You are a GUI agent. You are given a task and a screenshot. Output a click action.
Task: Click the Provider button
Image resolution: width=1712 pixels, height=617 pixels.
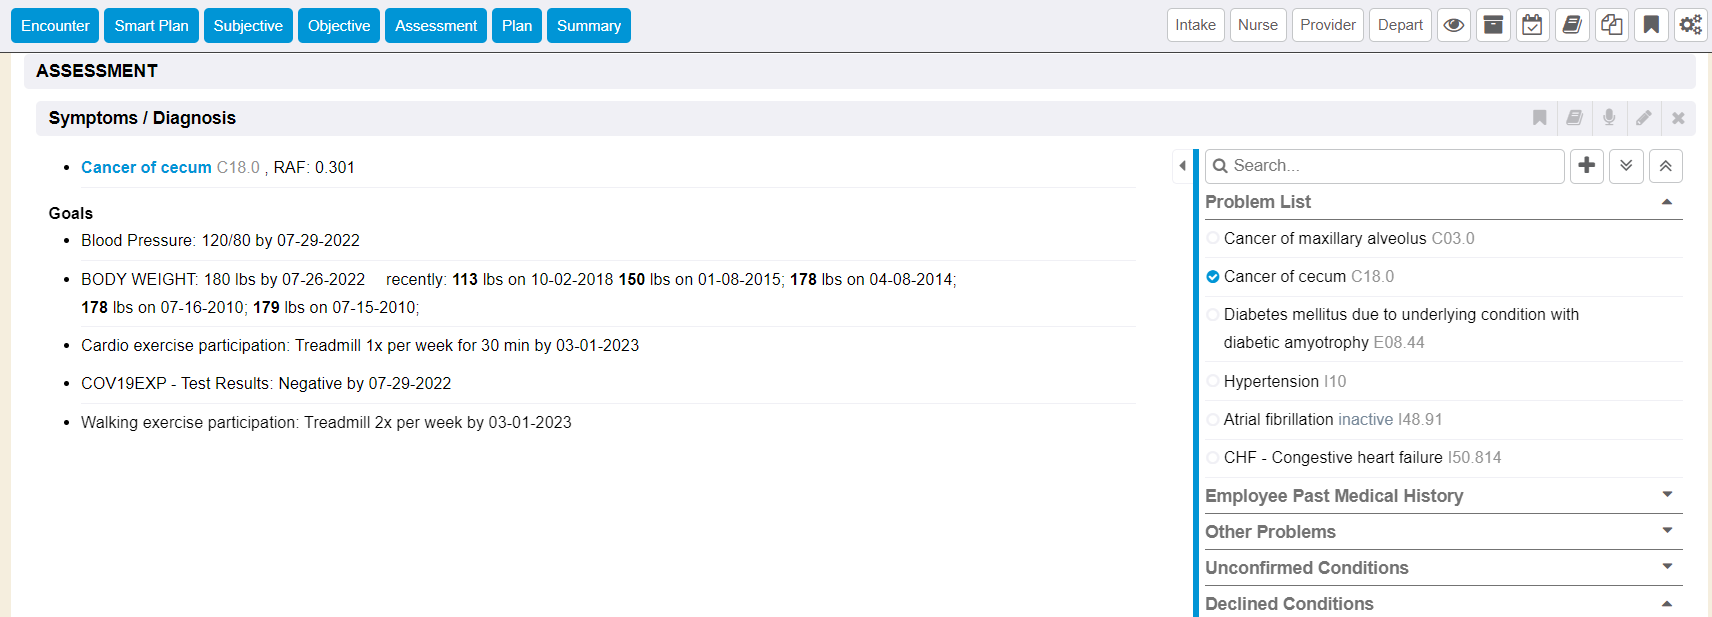tap(1328, 25)
